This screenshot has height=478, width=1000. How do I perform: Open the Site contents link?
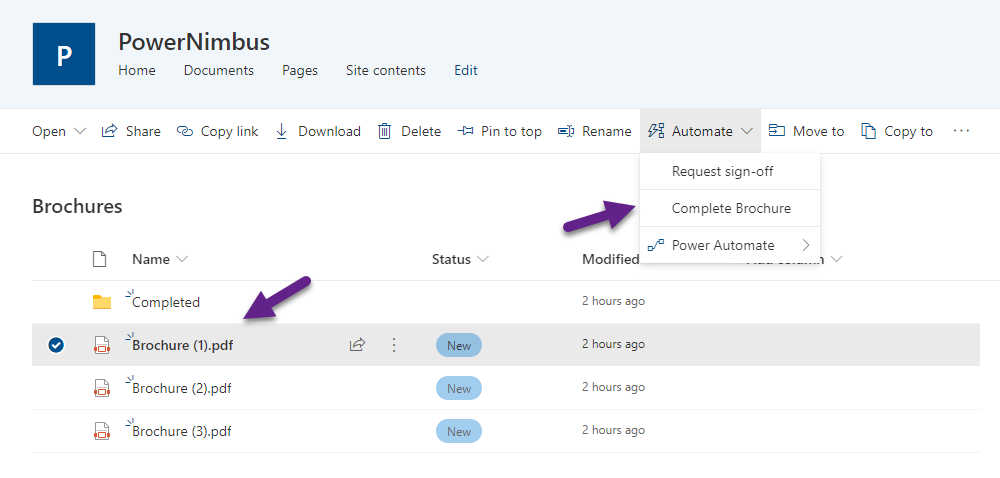click(x=386, y=70)
